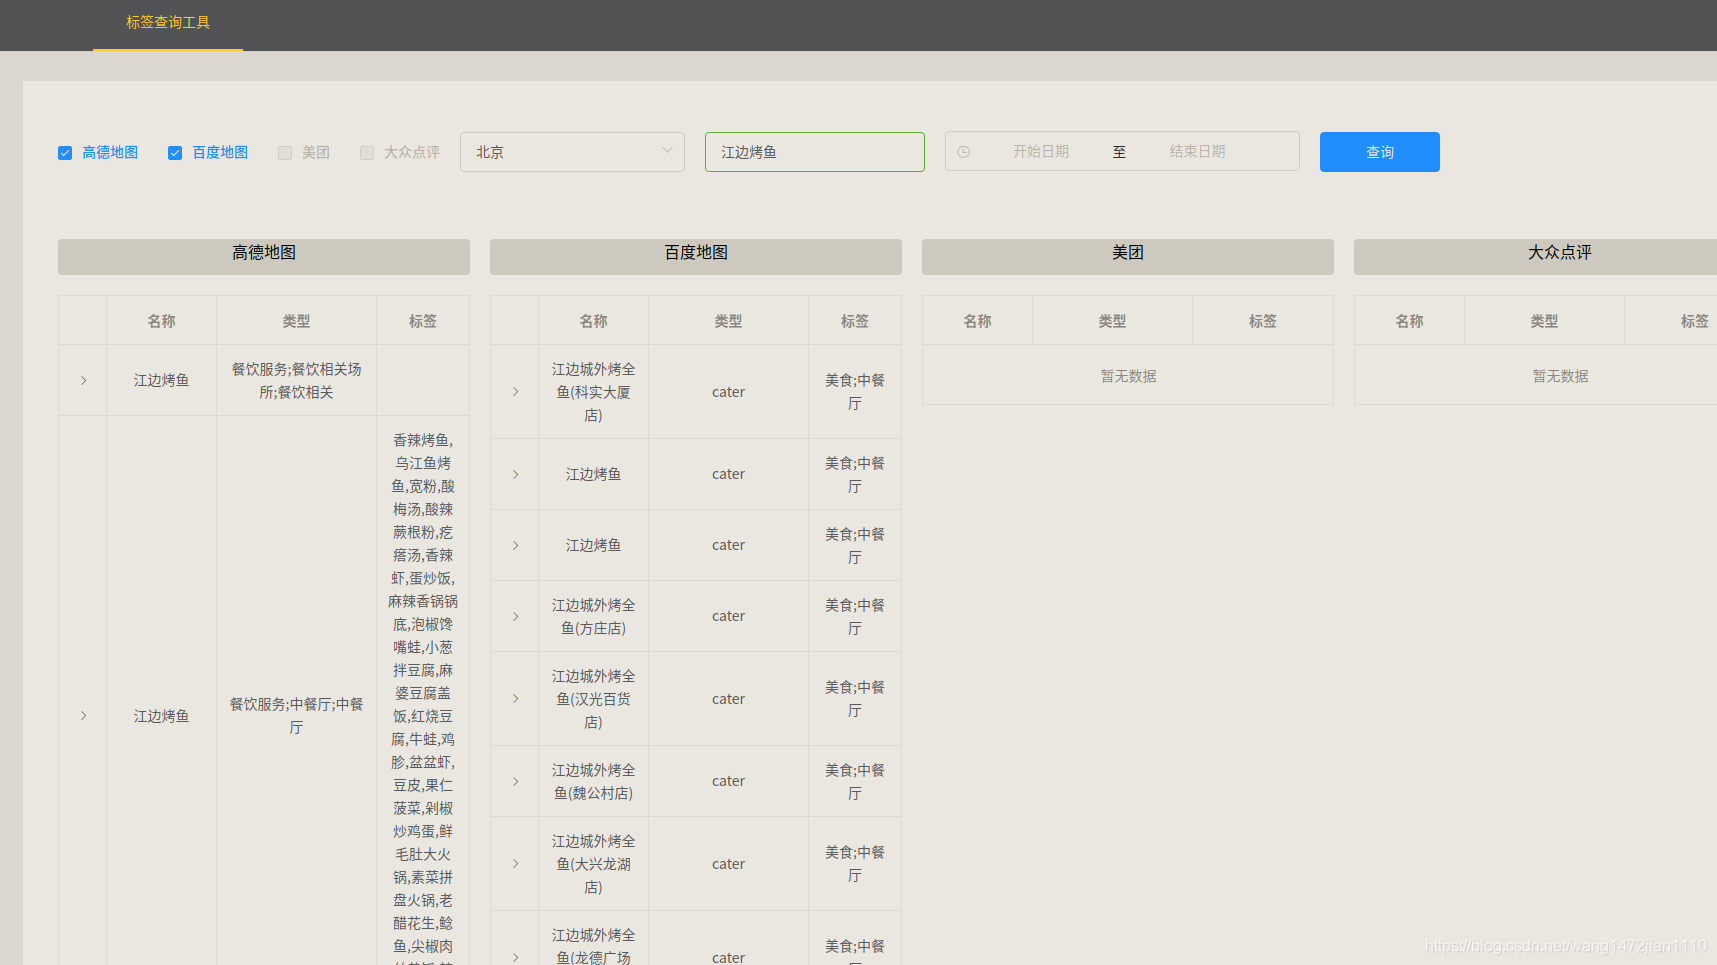The image size is (1717, 965).
Task: Expand the 江边城外烤全鱼(科实大厦店) row
Action: coord(515,392)
